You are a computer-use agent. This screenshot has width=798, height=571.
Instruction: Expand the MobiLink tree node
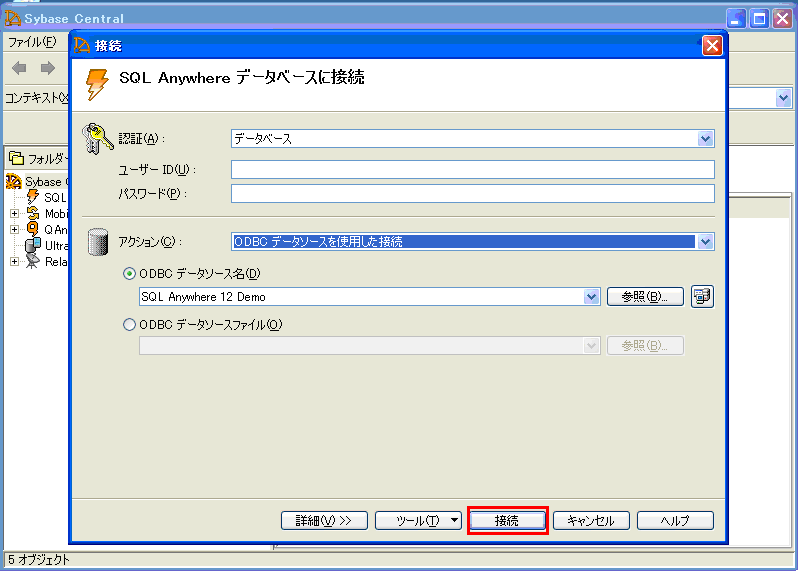click(14, 213)
